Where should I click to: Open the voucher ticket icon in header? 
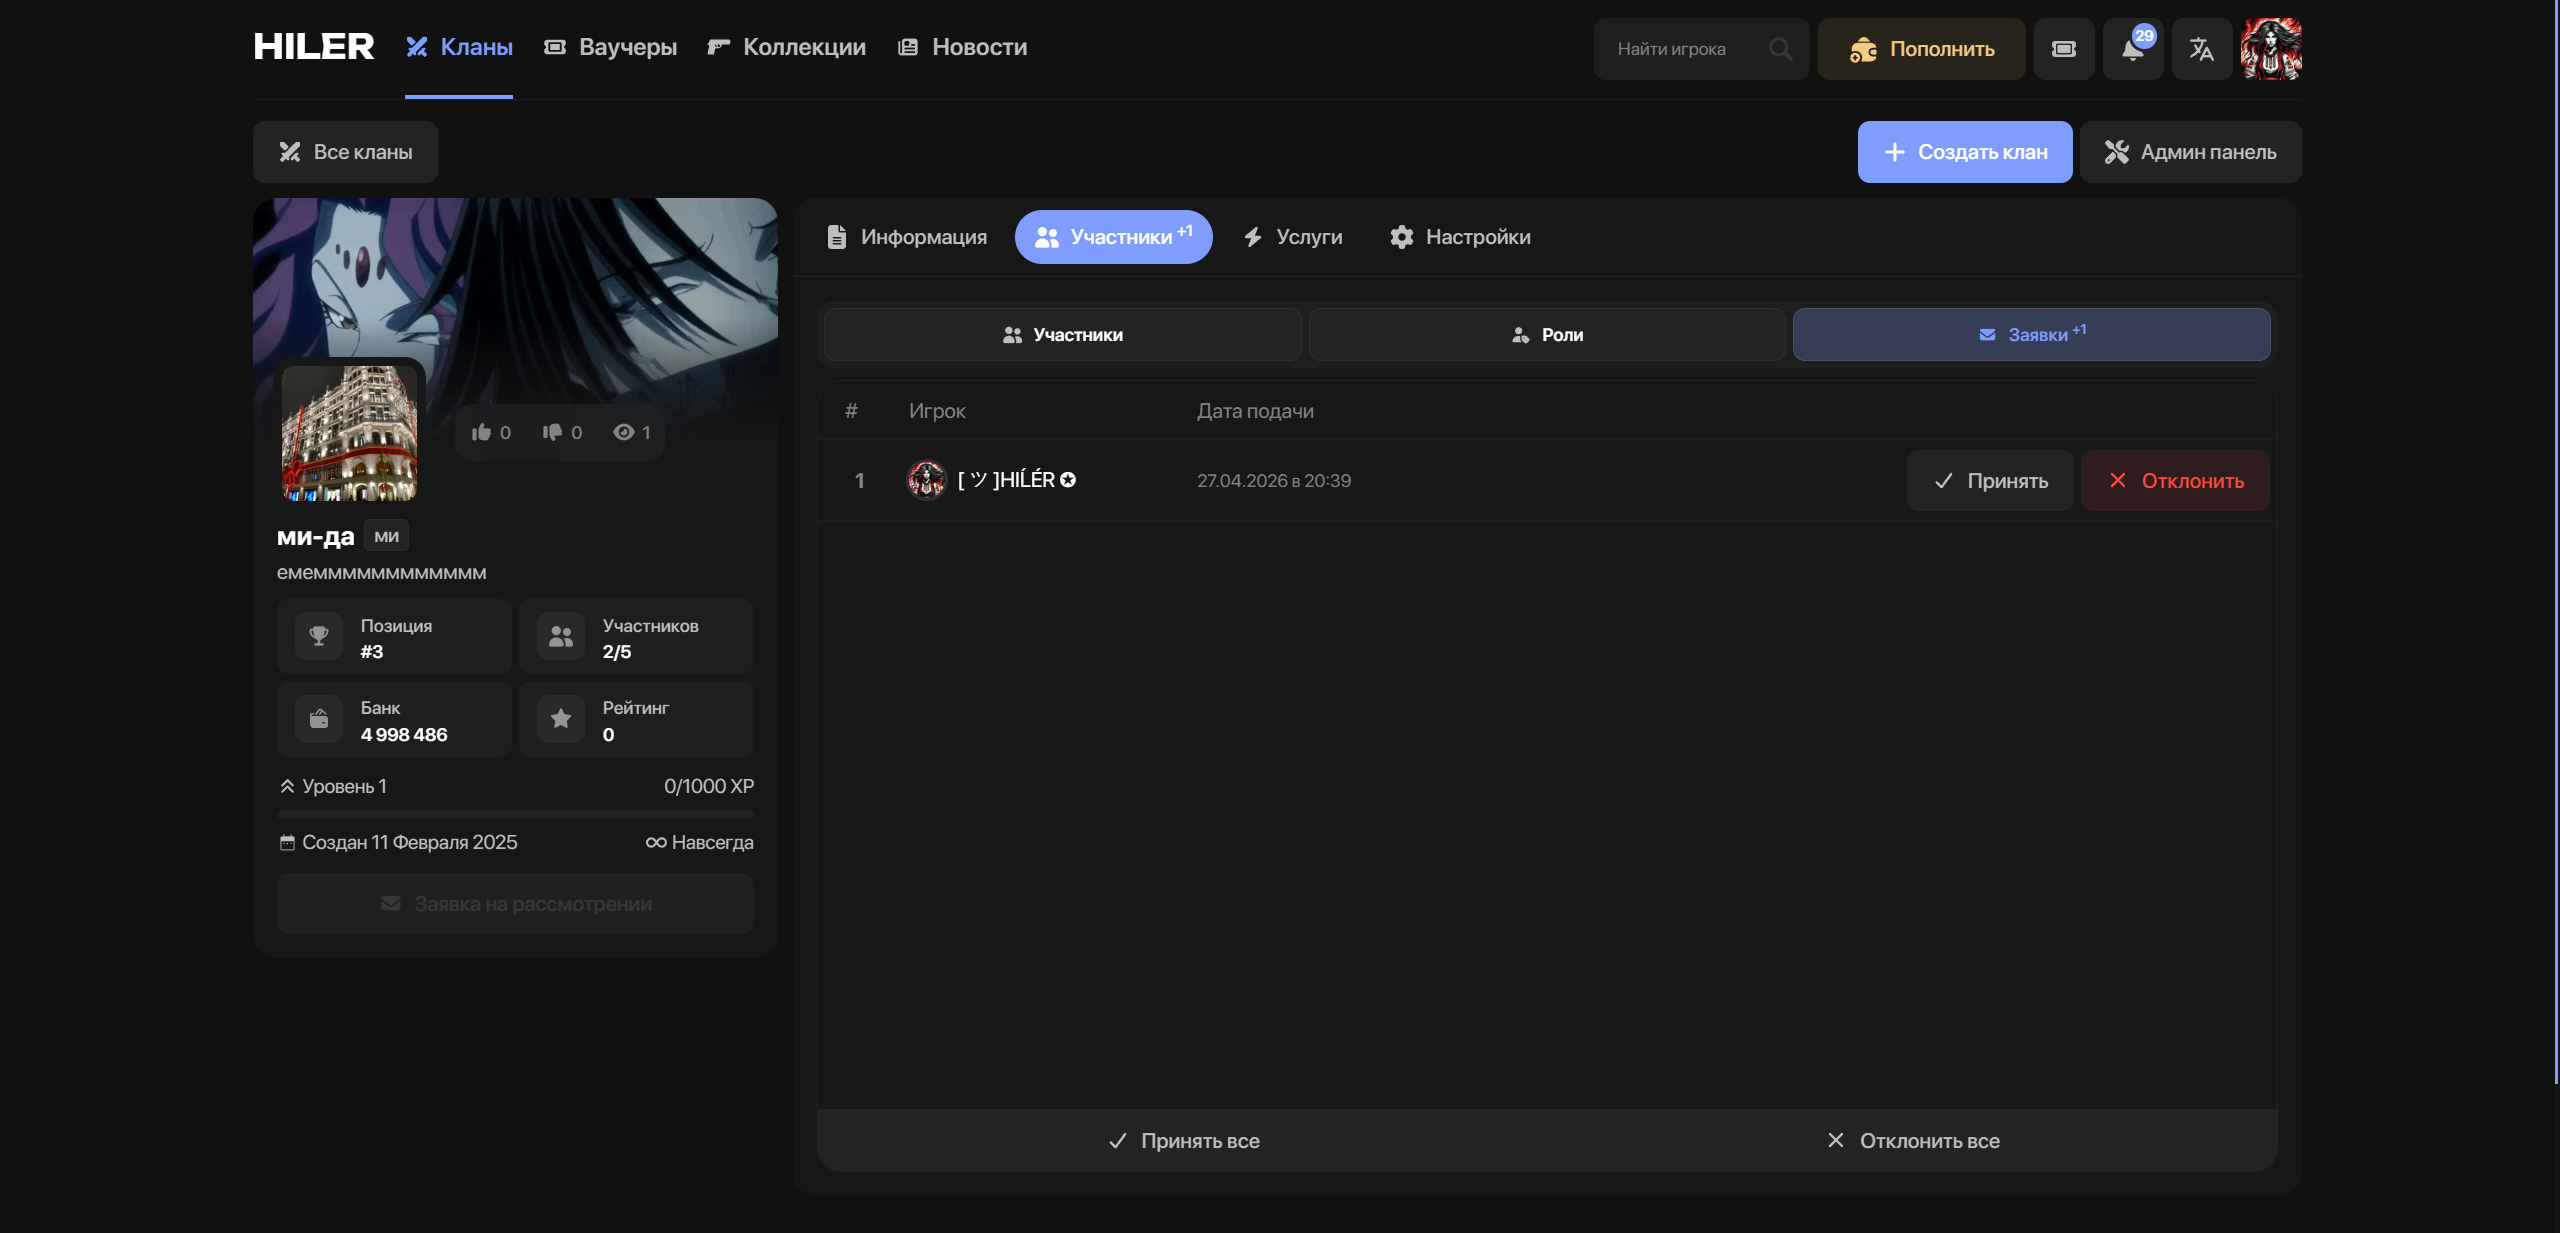coord(2064,49)
